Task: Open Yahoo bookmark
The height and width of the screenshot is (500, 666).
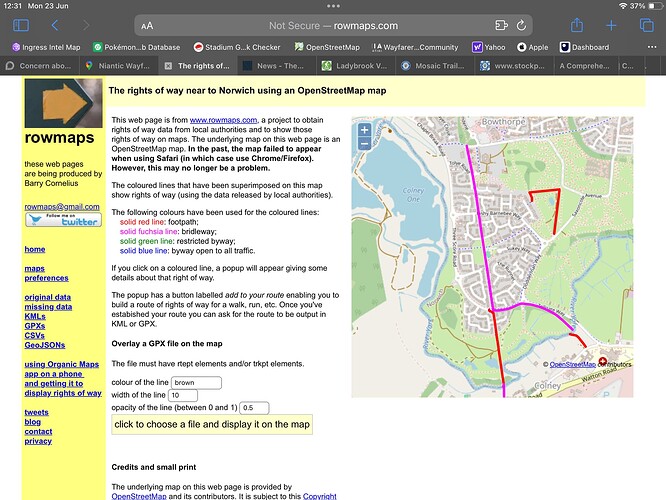Action: point(489,47)
